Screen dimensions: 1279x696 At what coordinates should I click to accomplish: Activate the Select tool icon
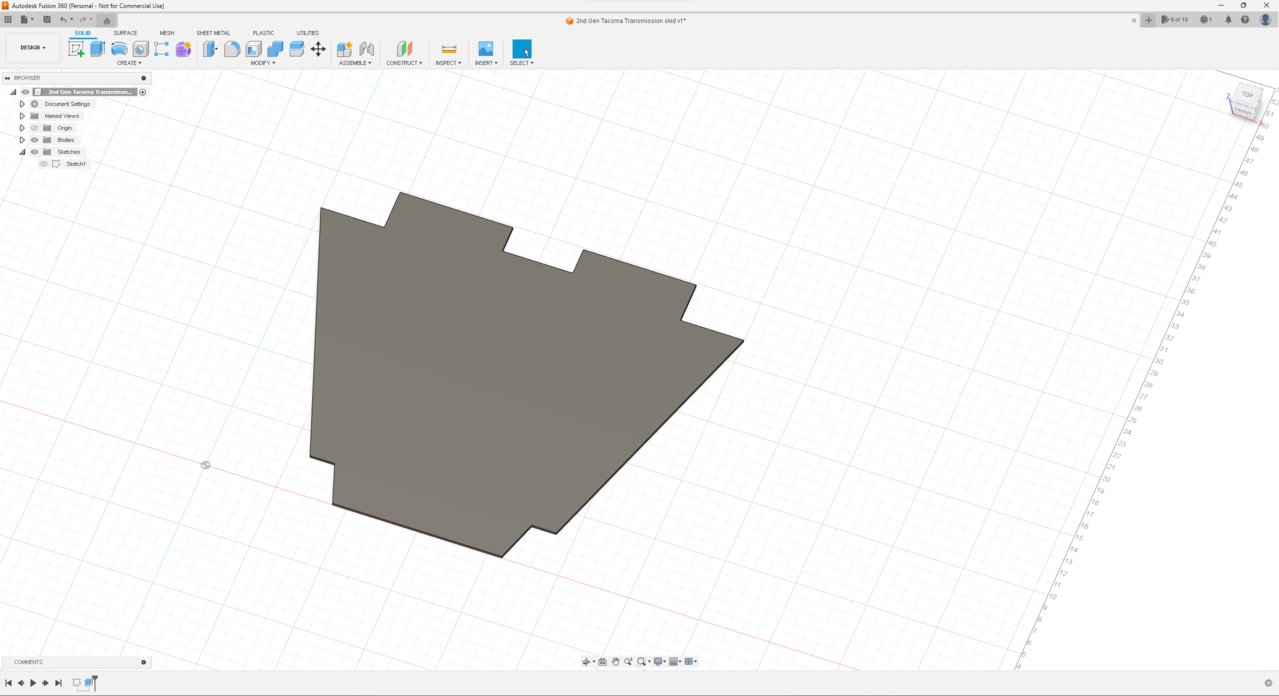(521, 49)
